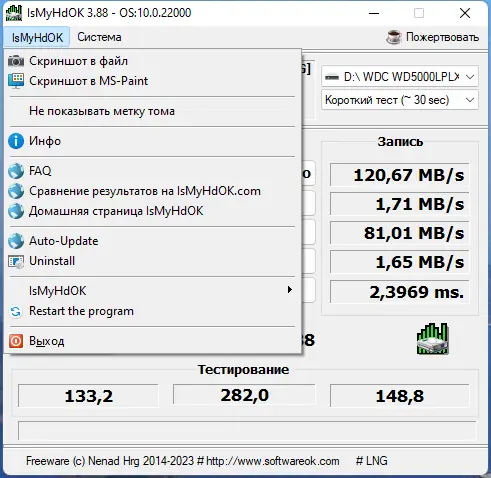491x478 pixels.
Task: Click the 1,65 MB/s write value
Action: [399, 262]
